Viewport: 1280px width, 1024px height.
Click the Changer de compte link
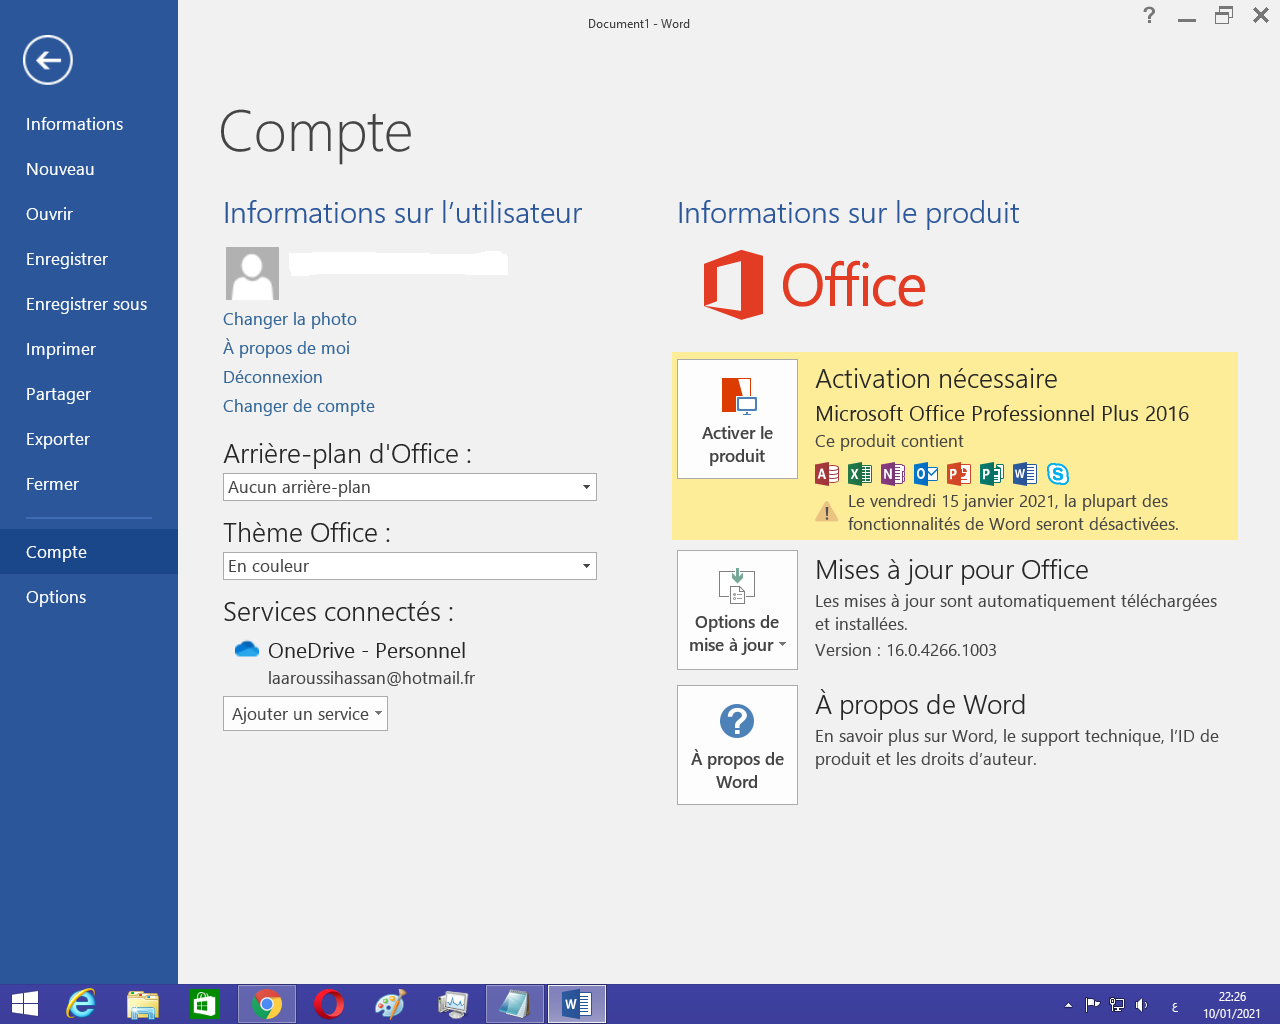299,406
